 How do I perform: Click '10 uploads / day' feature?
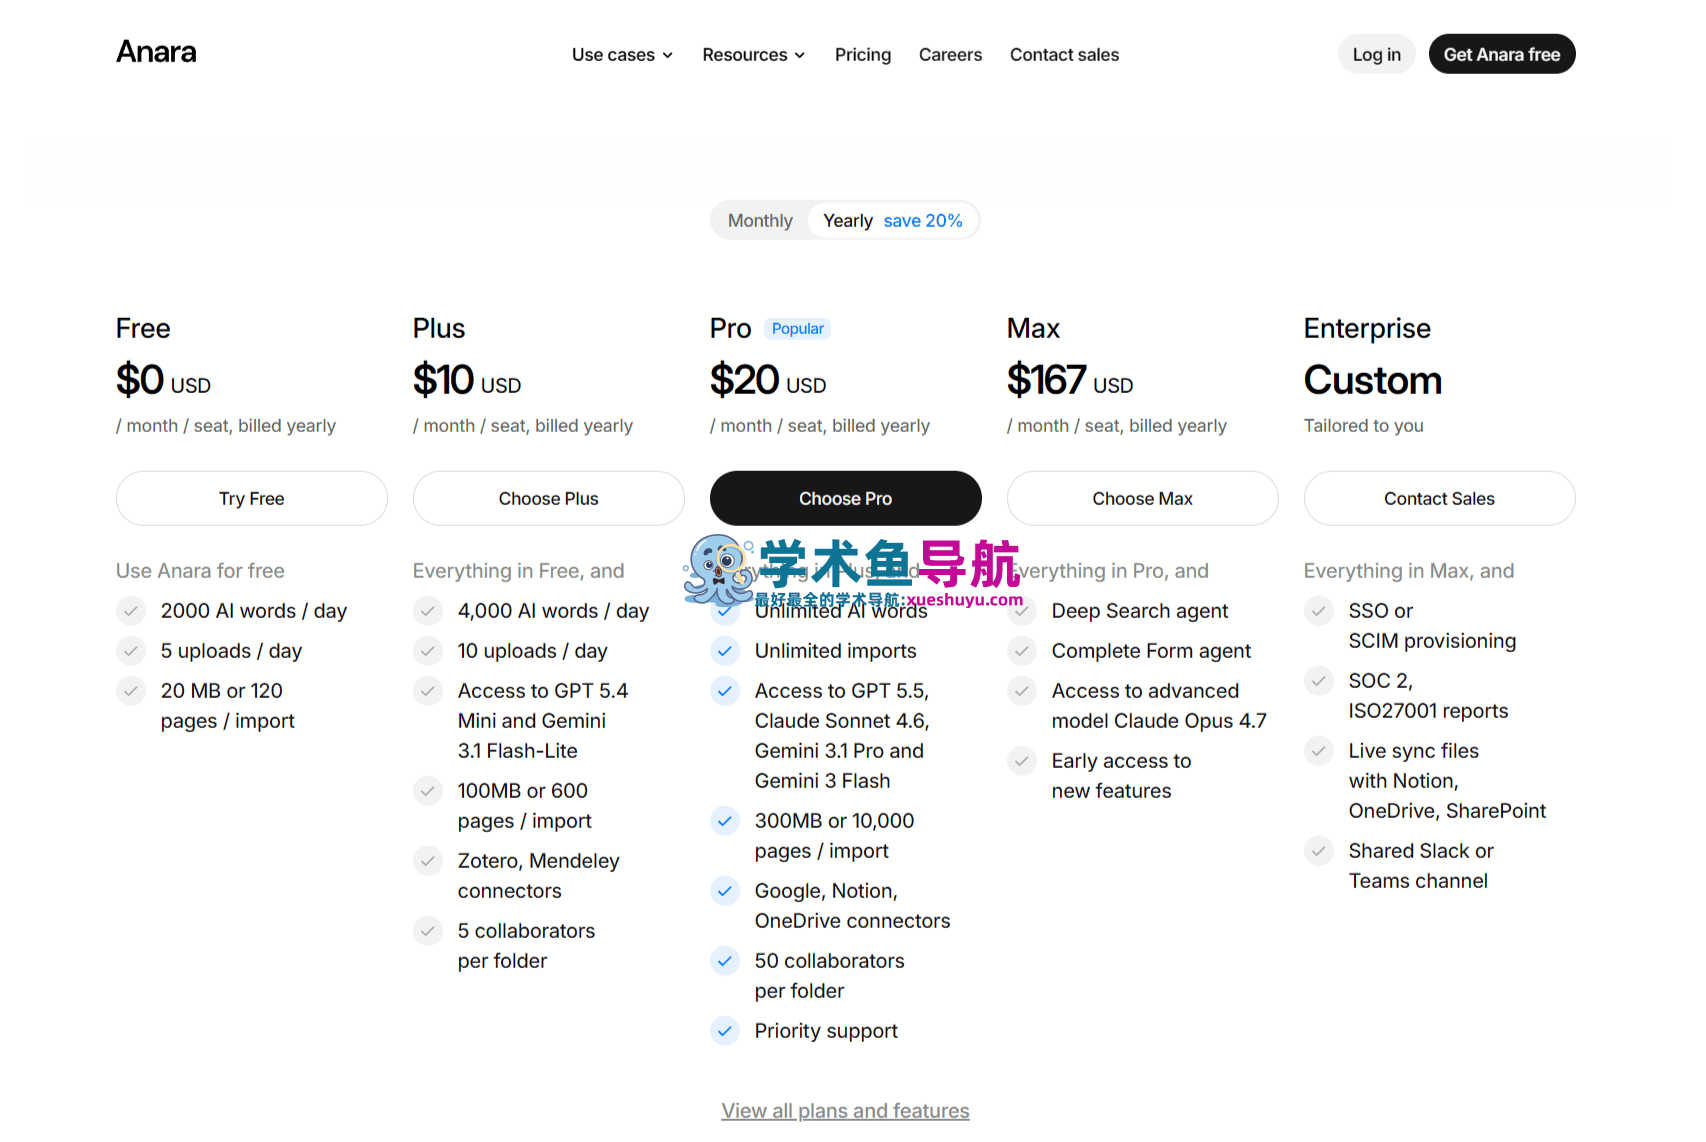[533, 651]
